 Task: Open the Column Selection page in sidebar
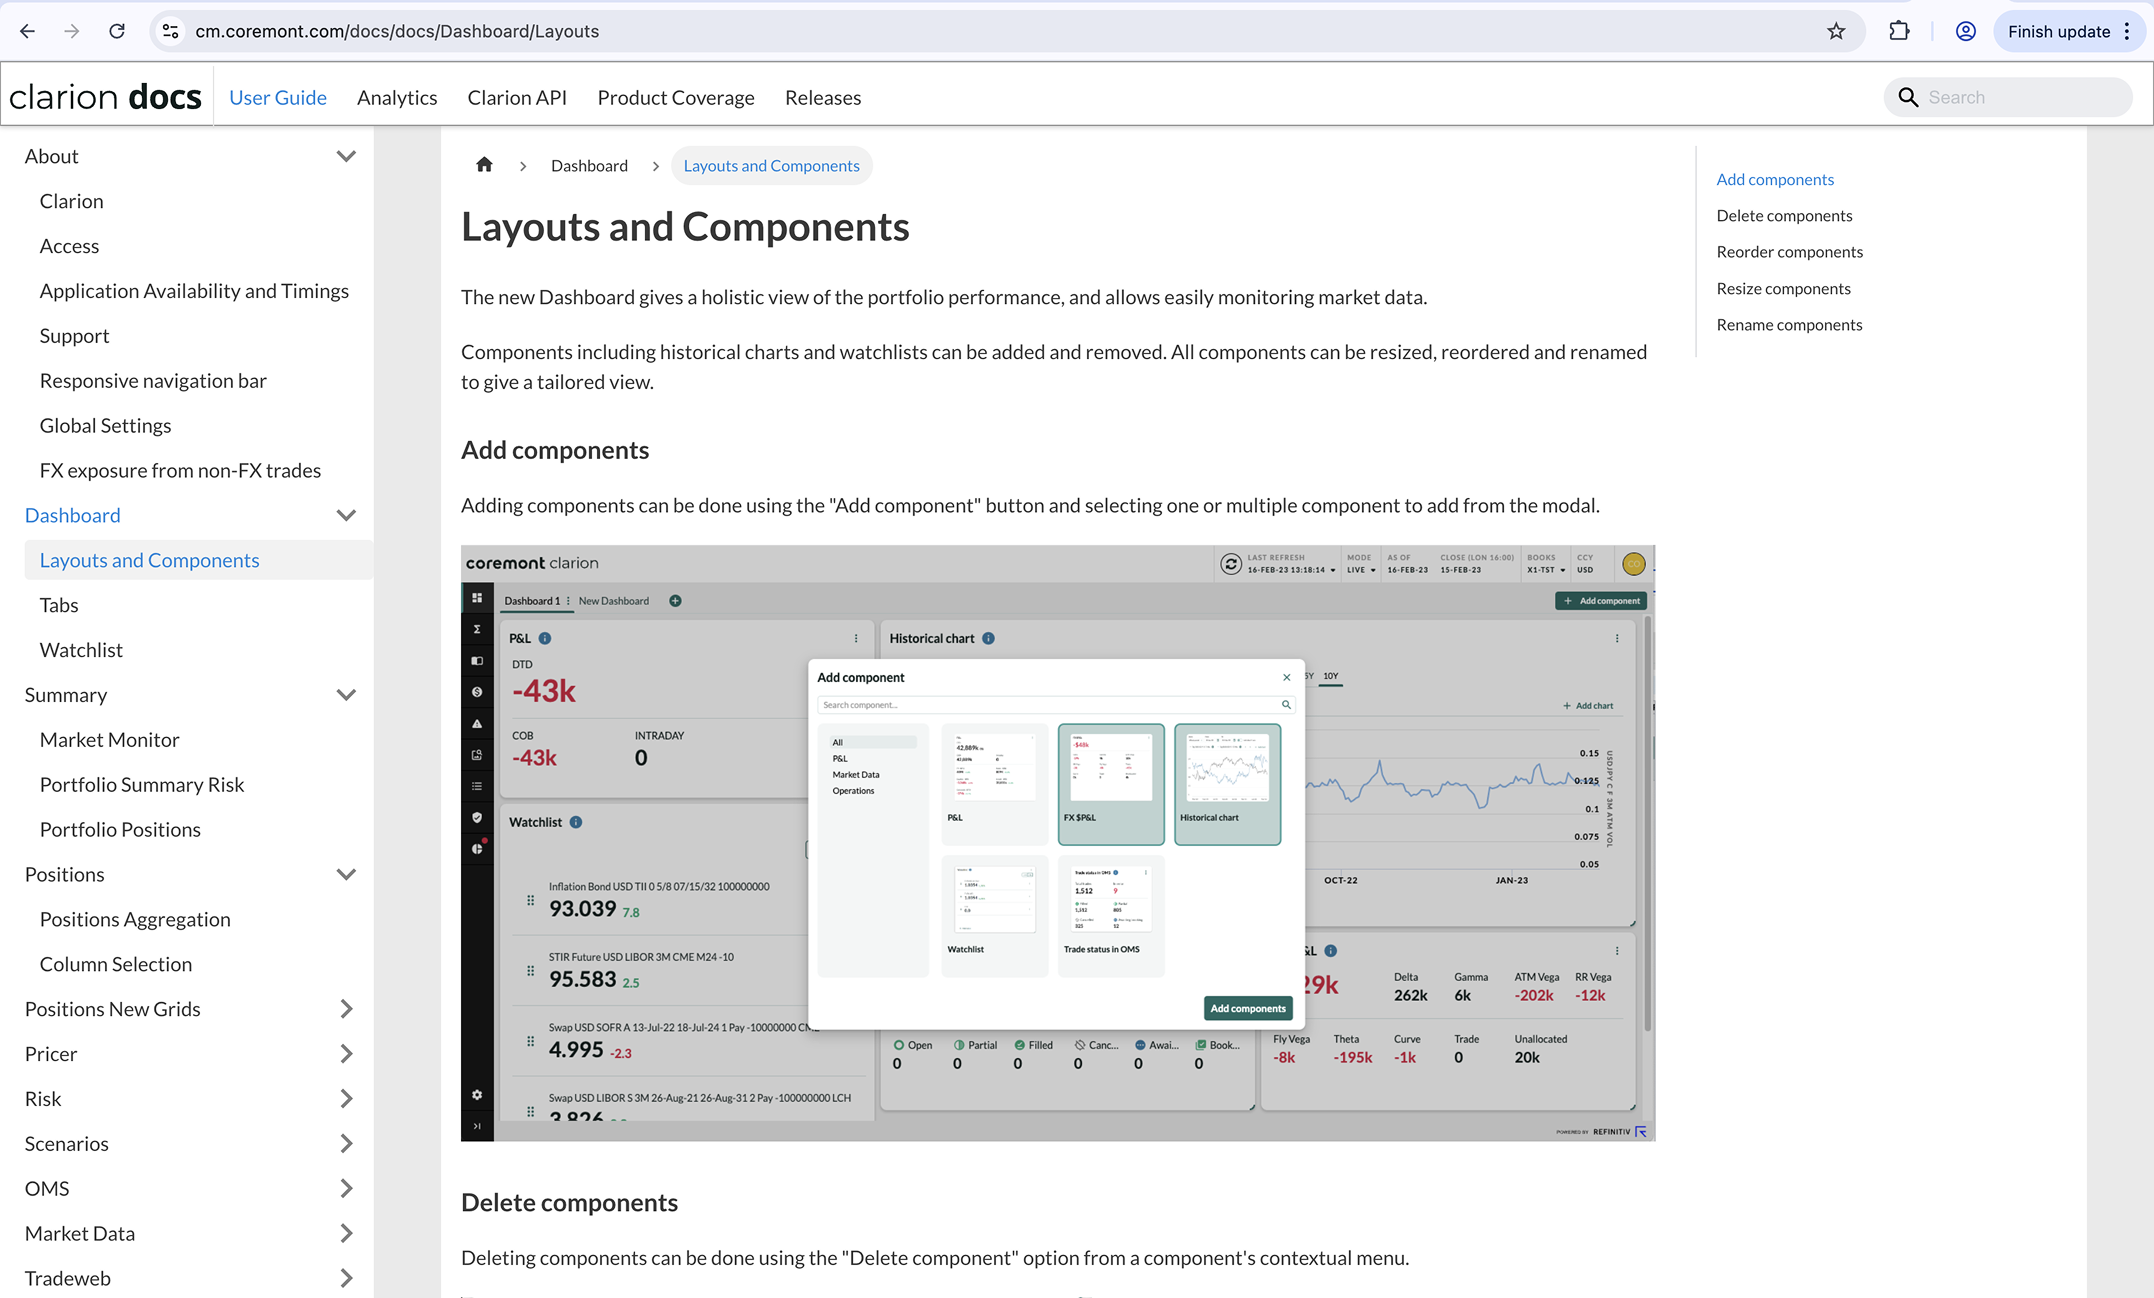116,964
